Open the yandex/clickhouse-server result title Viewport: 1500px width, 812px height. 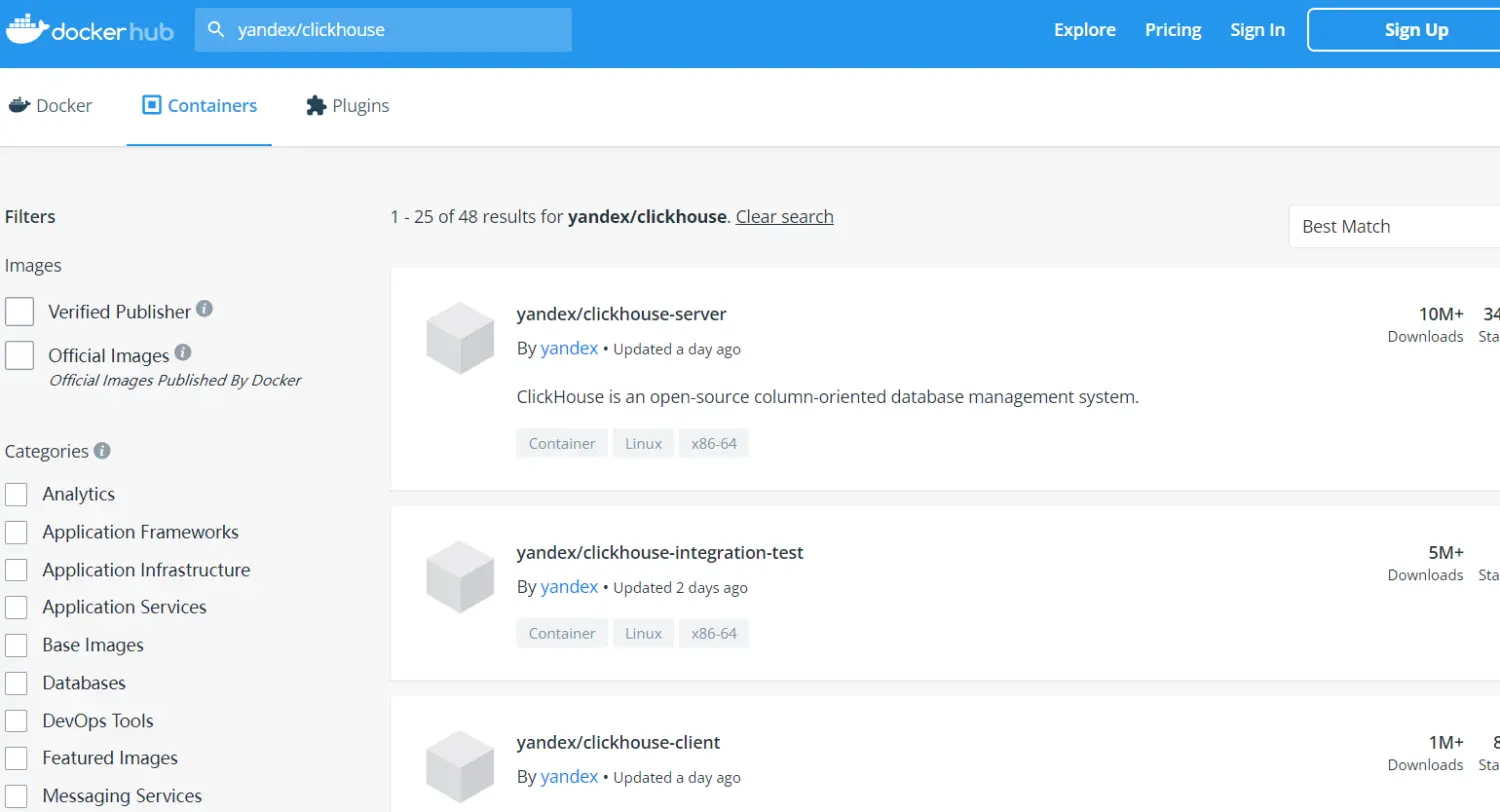(621, 314)
